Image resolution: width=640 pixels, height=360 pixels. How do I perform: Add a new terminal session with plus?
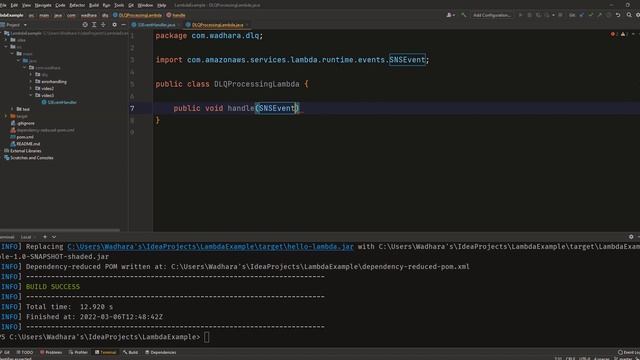[x=45, y=237]
